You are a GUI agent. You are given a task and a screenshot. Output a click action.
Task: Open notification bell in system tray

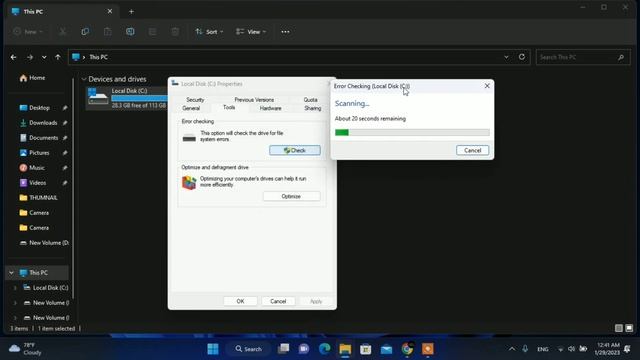click(x=627, y=349)
